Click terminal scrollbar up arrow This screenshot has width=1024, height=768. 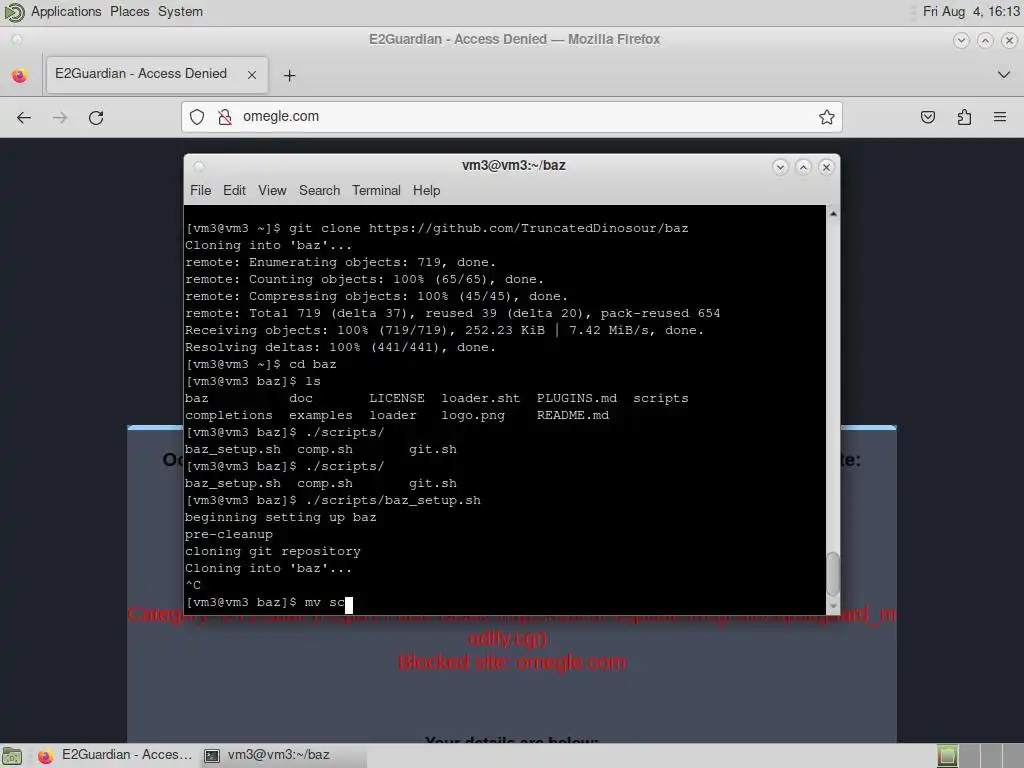833,214
